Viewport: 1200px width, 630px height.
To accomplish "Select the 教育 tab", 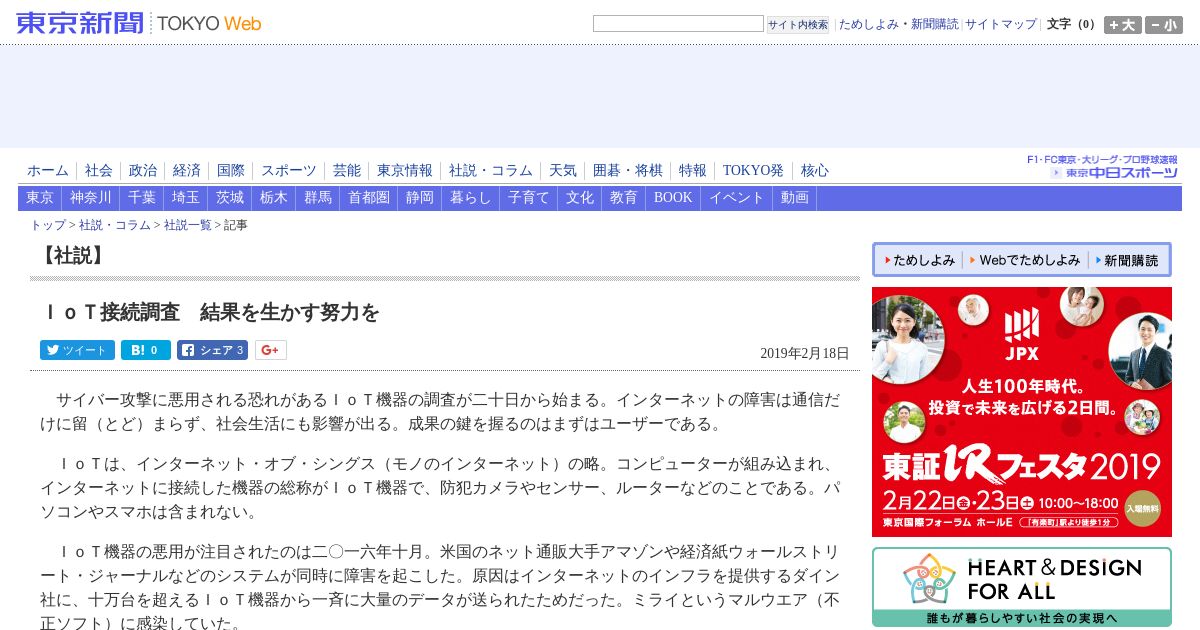I will pos(624,198).
